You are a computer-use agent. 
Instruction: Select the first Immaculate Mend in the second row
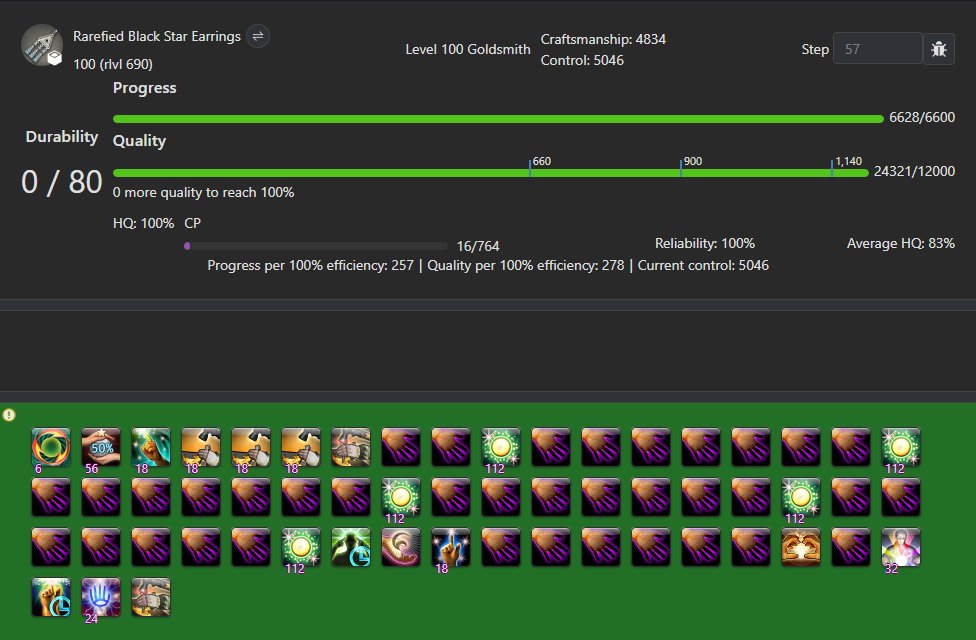401,497
